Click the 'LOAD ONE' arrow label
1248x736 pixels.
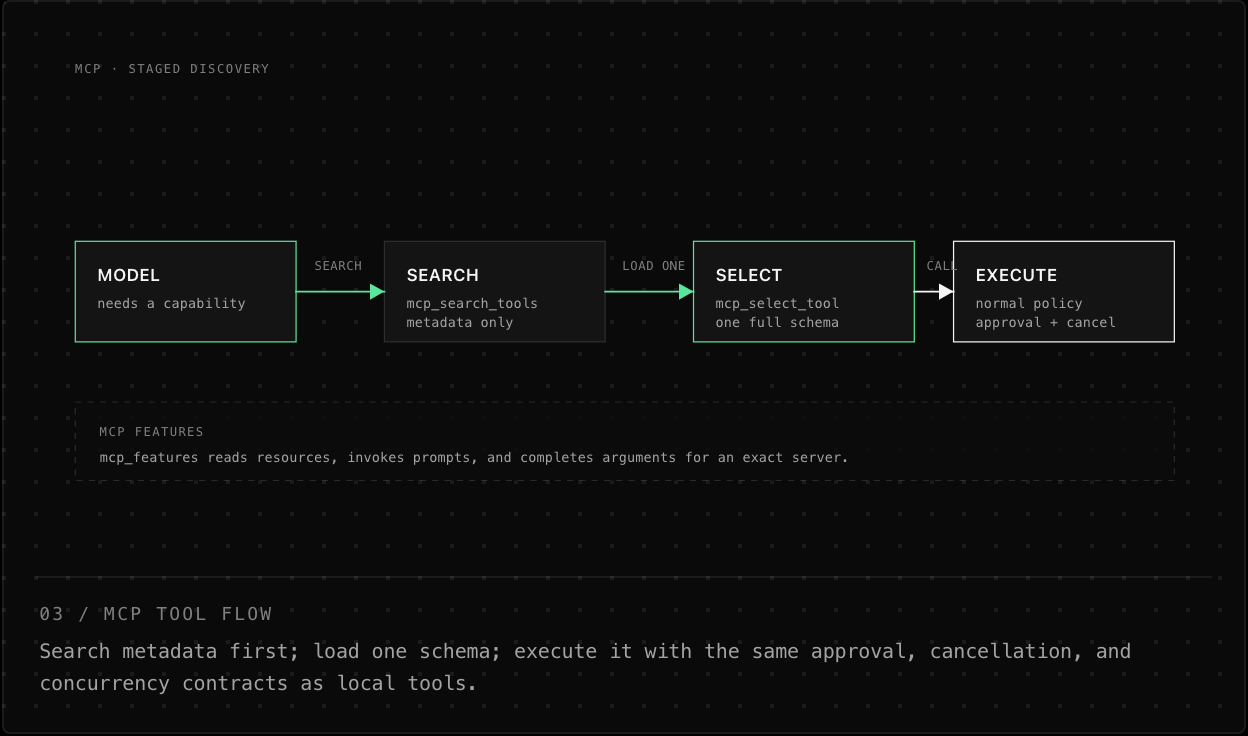(x=653, y=266)
